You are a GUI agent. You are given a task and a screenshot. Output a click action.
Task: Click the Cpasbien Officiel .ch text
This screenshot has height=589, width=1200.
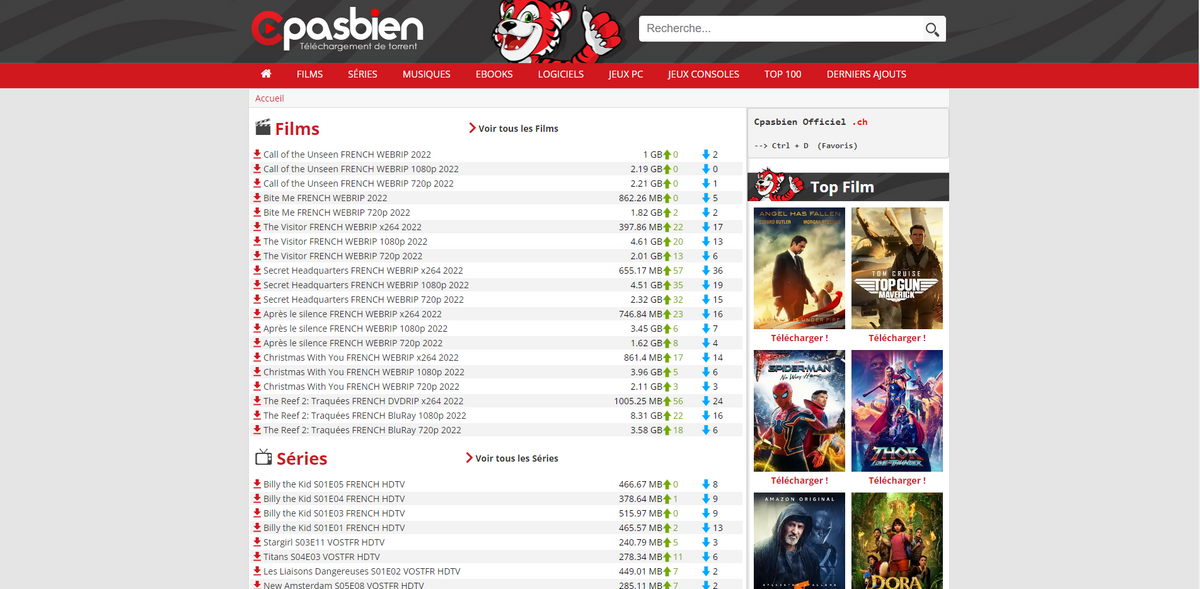(811, 122)
